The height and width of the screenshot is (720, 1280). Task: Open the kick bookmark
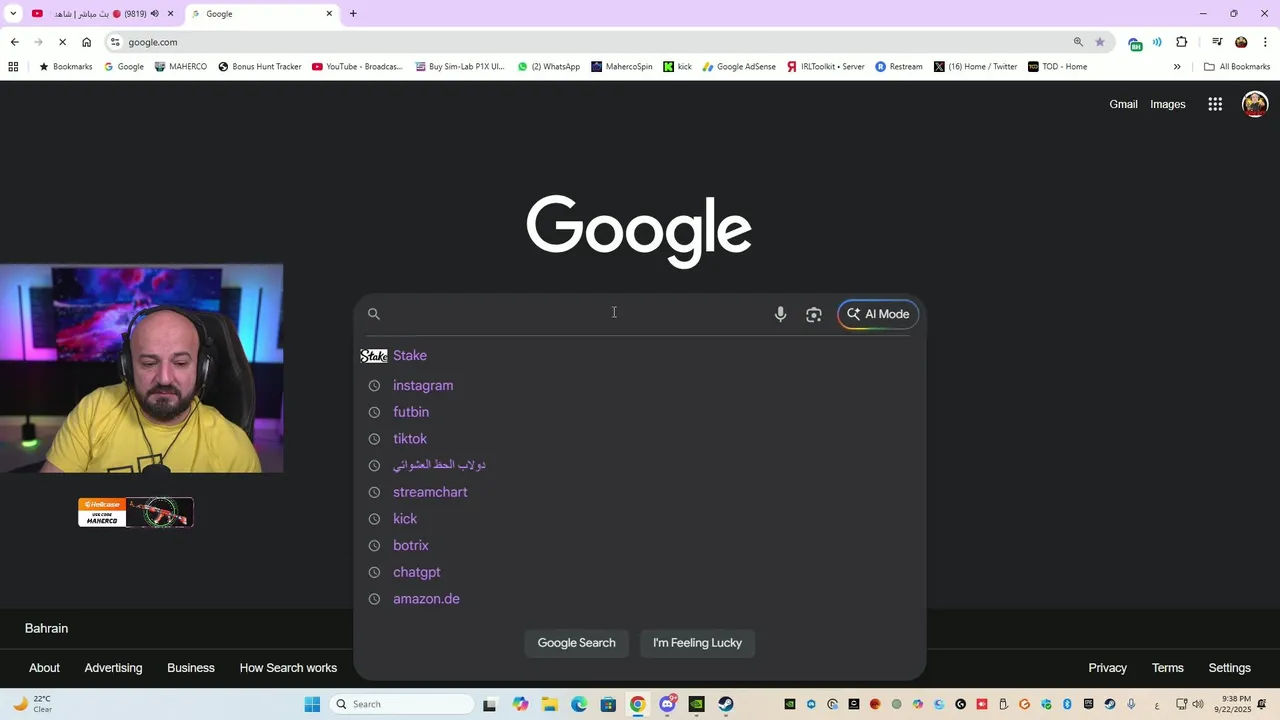[678, 67]
